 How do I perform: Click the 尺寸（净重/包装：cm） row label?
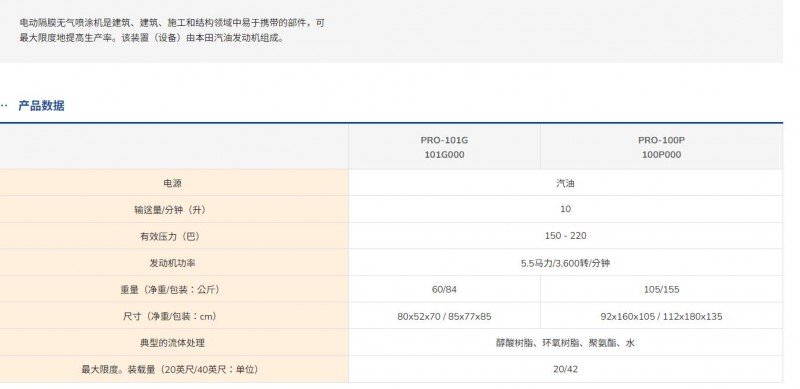coord(172,317)
